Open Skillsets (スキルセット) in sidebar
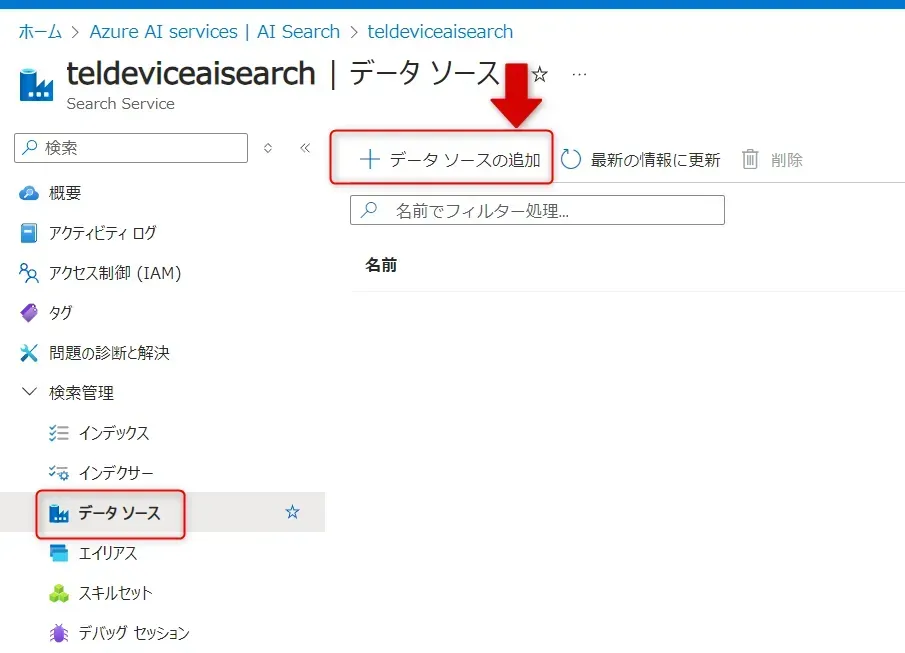This screenshot has height=653, width=905. click(115, 593)
